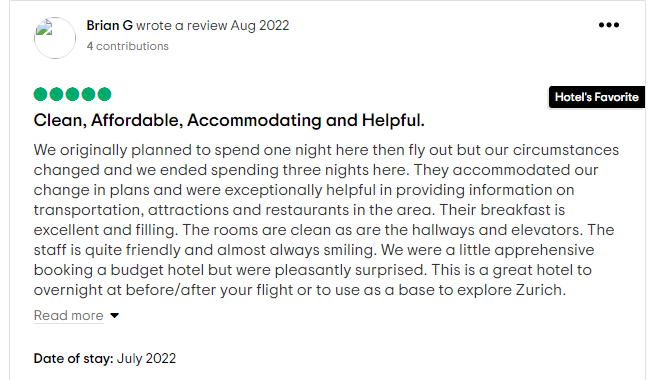This screenshot has width=662, height=380.
Task: Click the July 2022 stay date
Action: point(146,358)
